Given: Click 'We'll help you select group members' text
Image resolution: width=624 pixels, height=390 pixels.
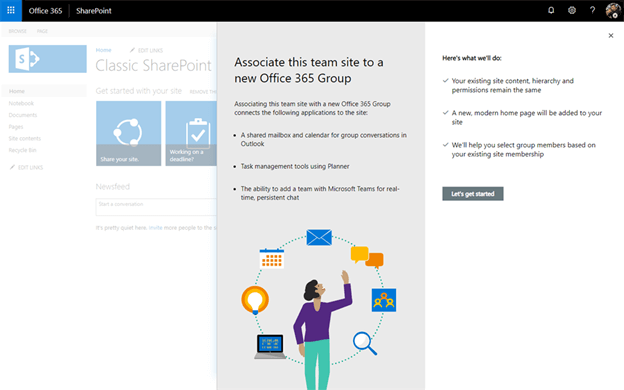Looking at the screenshot, I should point(523,150).
